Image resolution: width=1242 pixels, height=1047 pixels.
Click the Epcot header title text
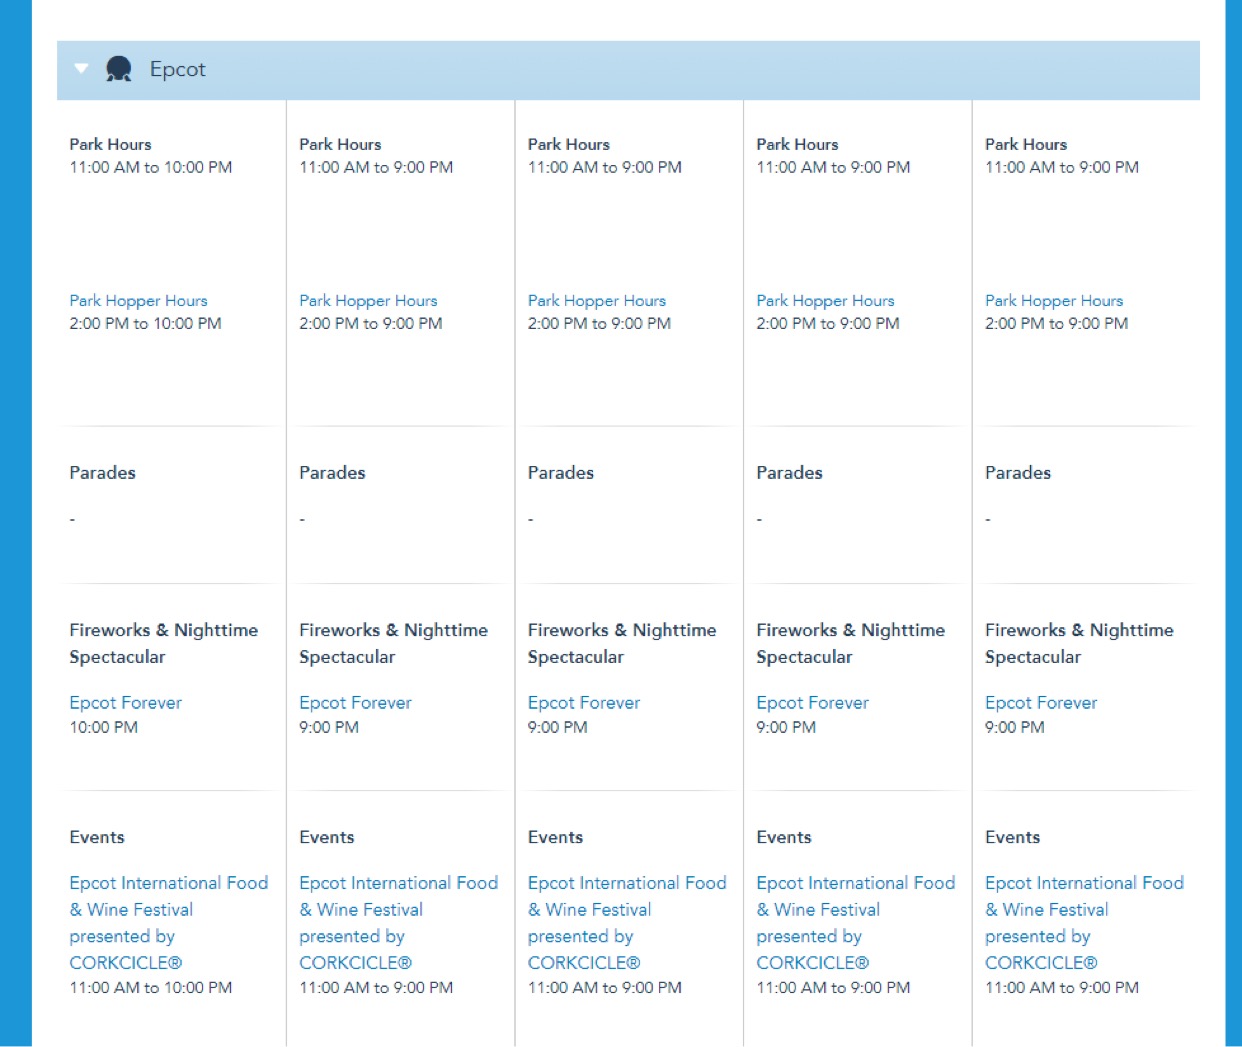pos(177,69)
